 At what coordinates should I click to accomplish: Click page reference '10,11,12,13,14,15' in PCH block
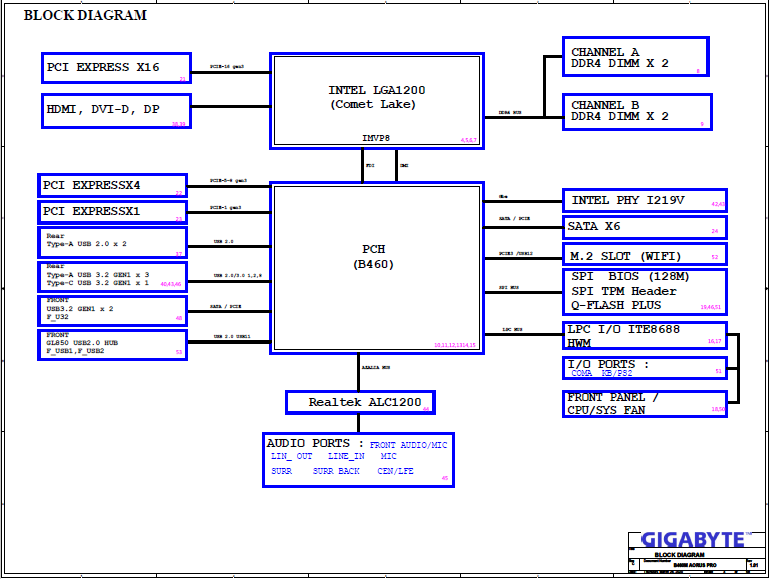click(x=455, y=345)
